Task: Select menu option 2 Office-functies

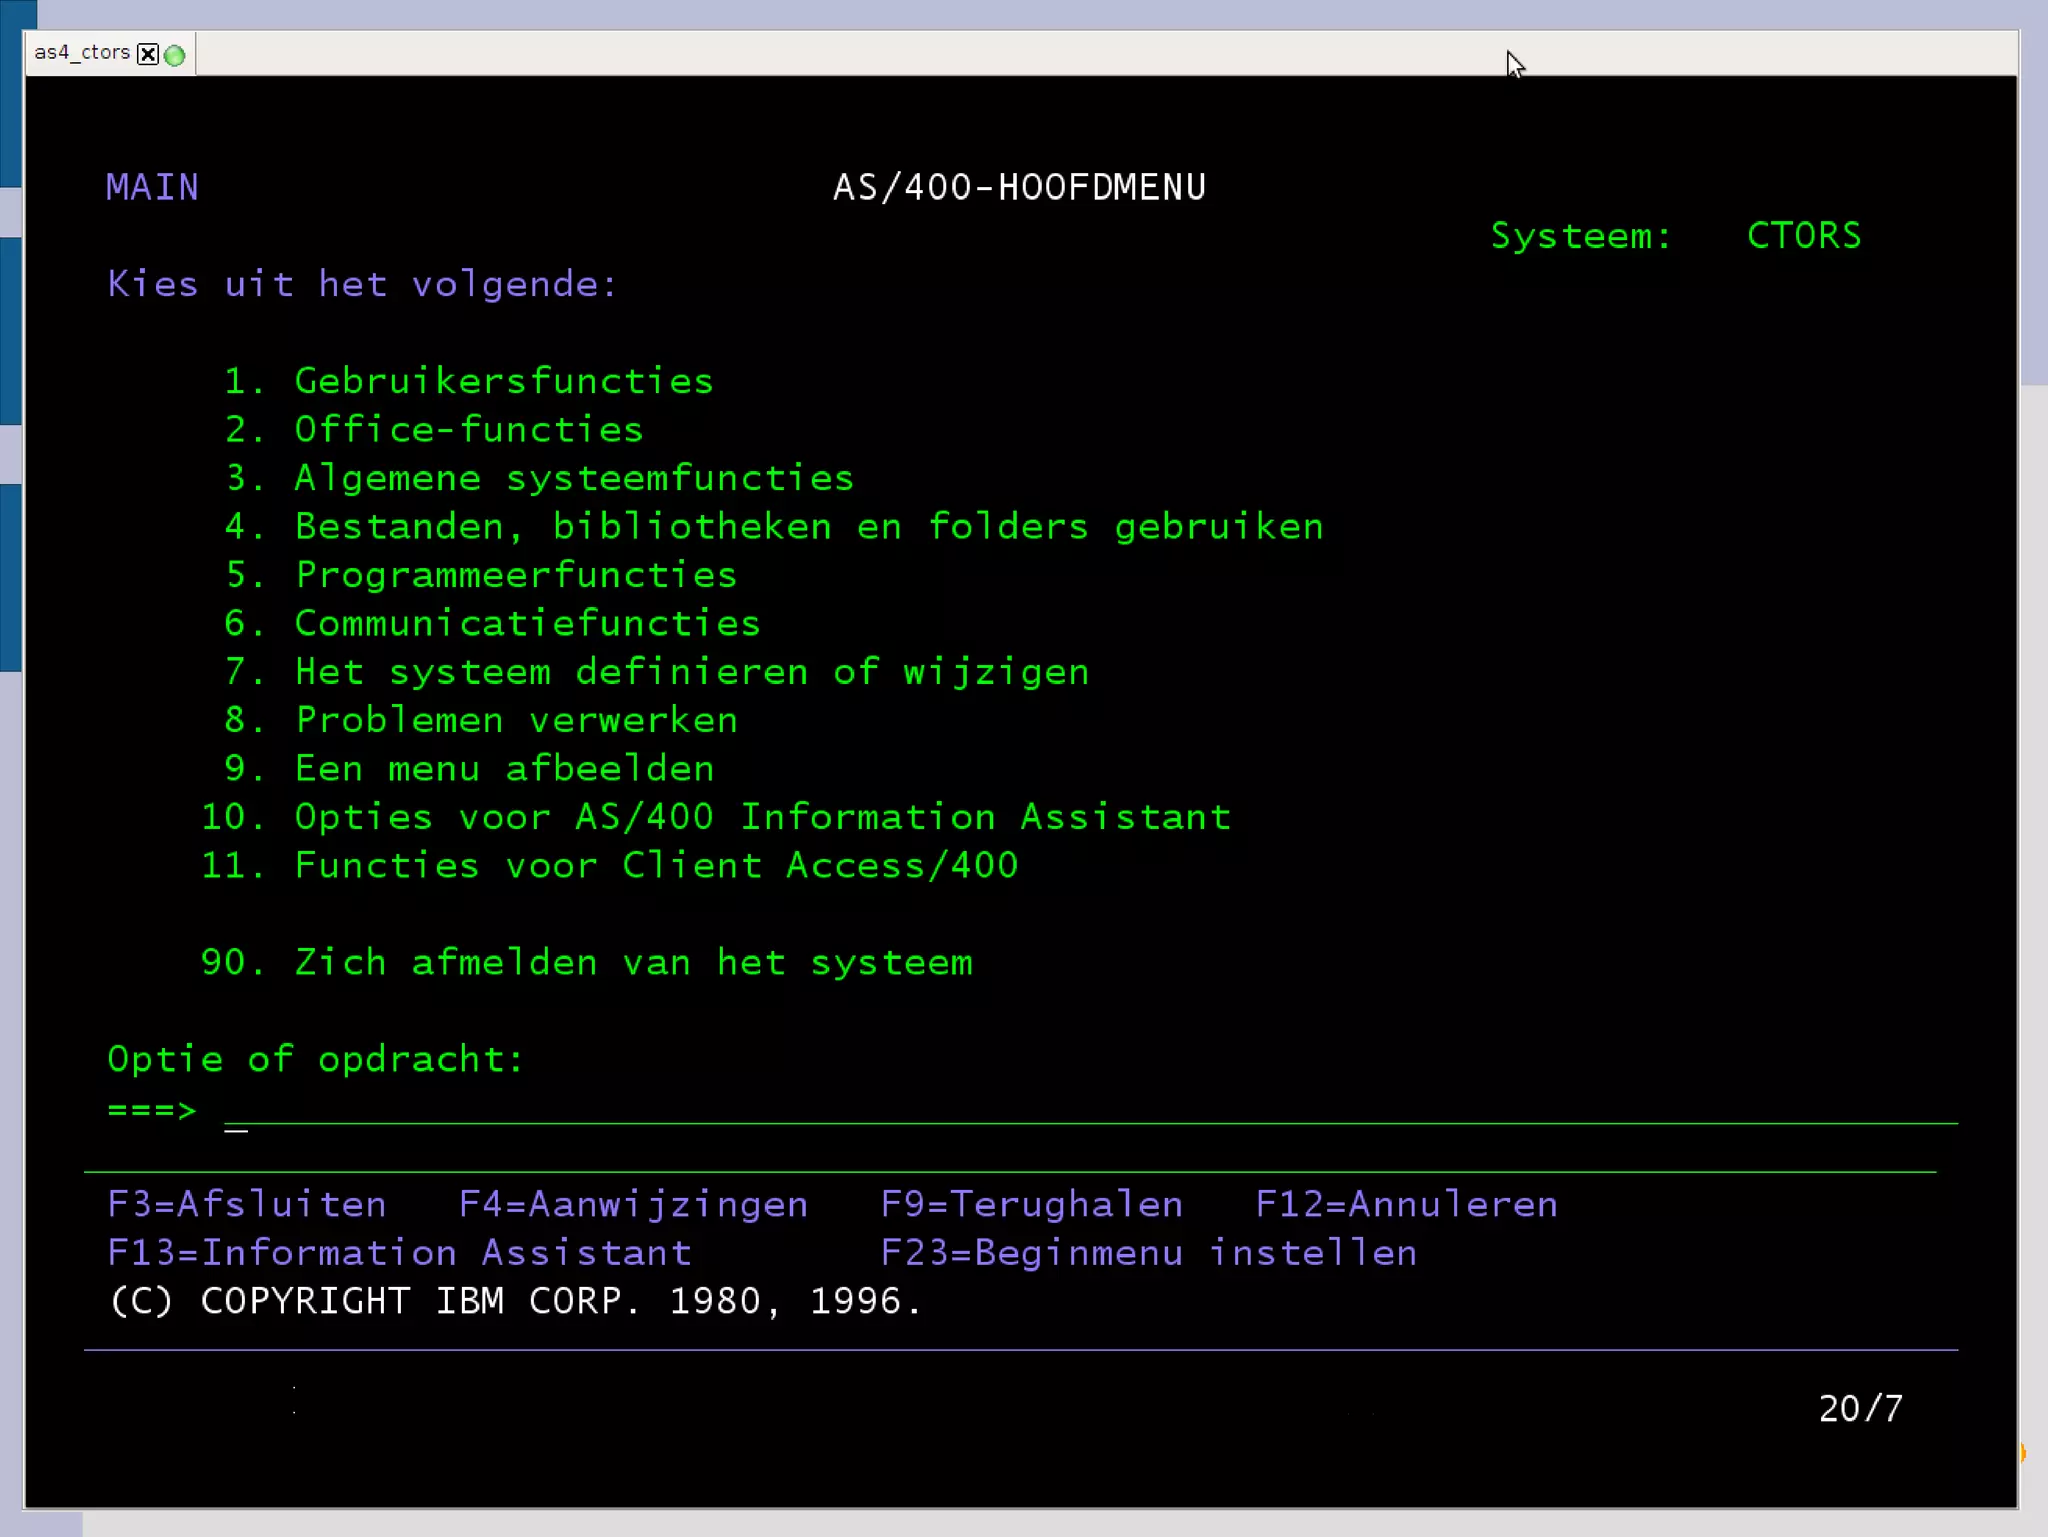Action: (468, 430)
